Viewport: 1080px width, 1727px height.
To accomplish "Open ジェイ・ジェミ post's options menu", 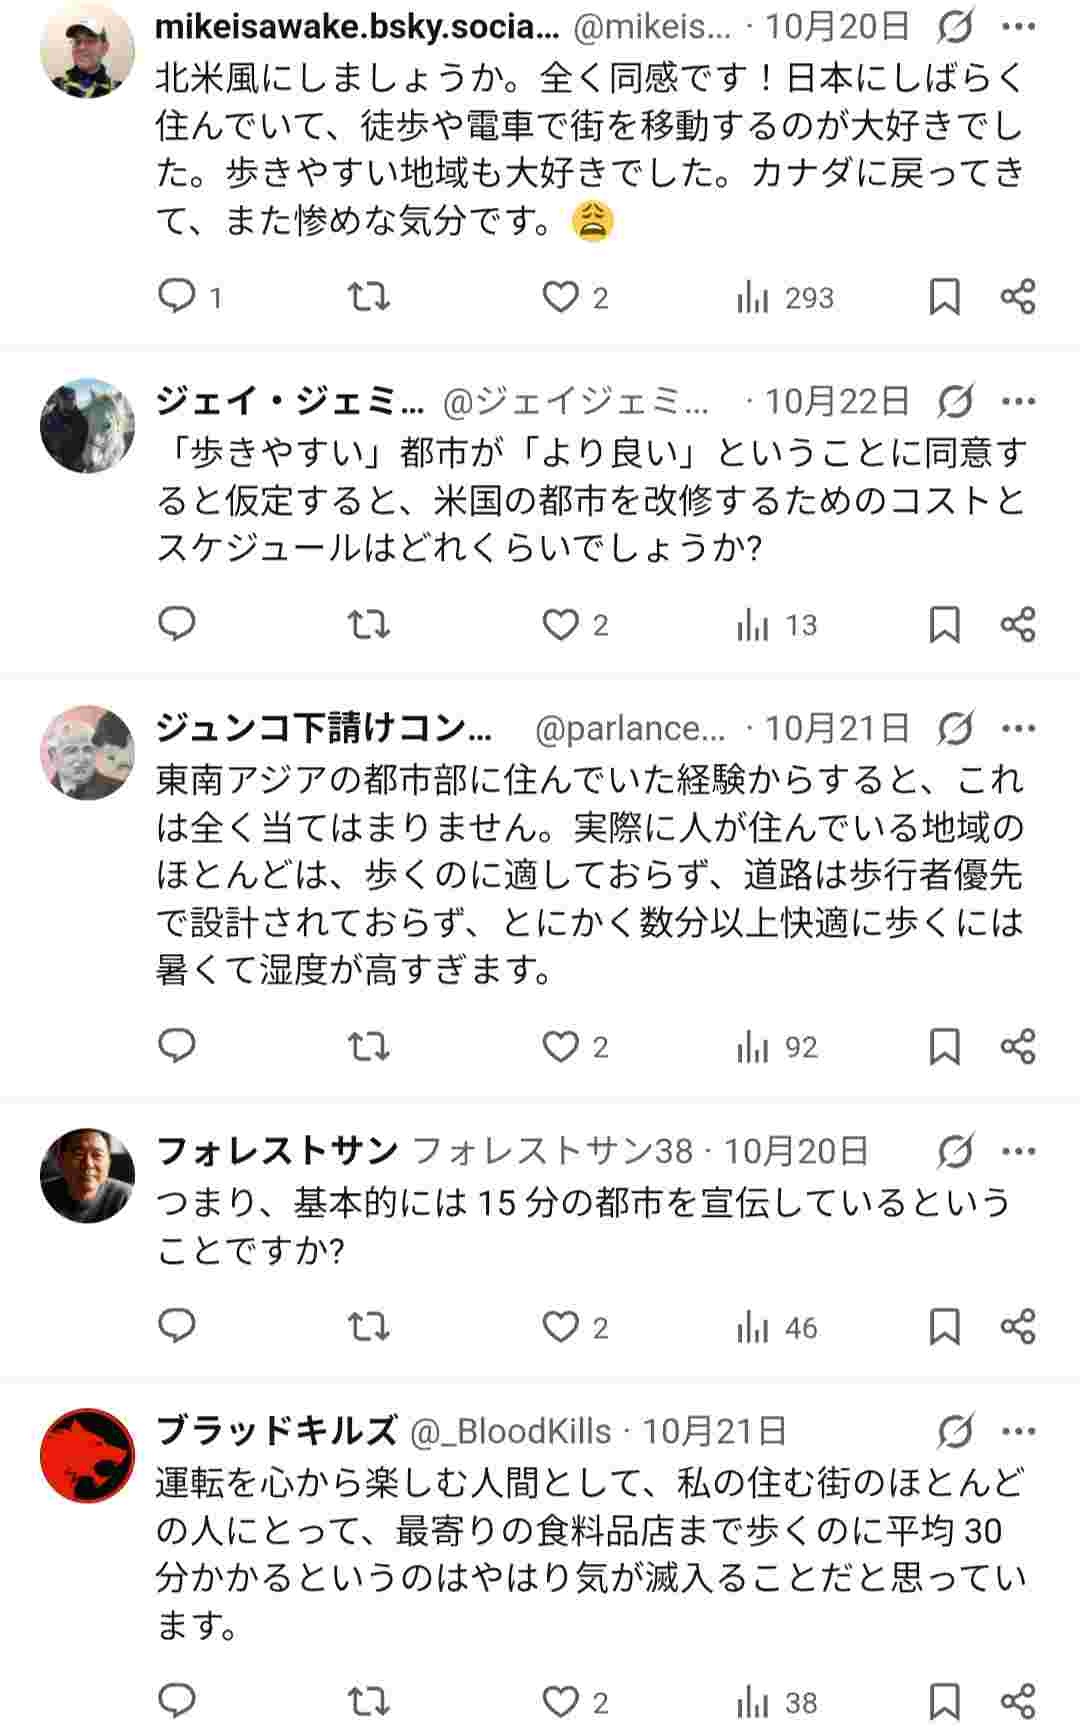I will pos(1020,398).
